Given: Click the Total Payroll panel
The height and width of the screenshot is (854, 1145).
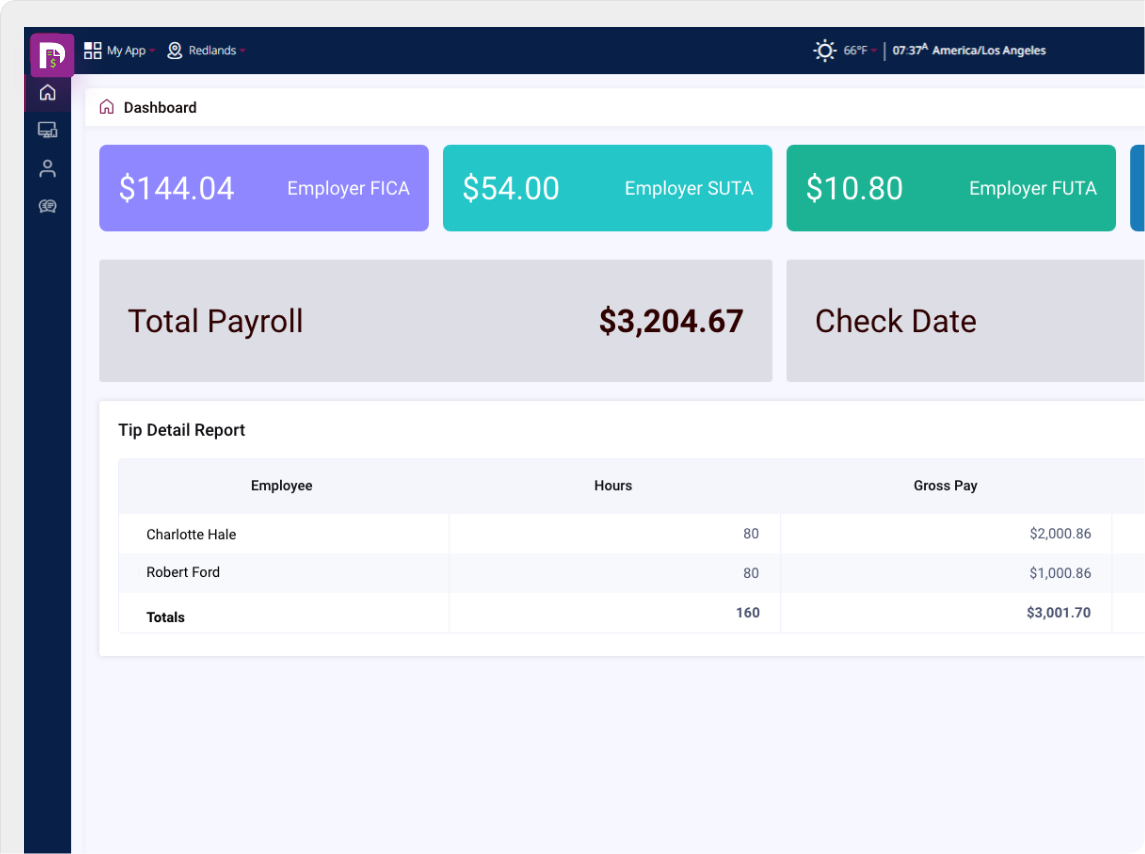Looking at the screenshot, I should 435,320.
